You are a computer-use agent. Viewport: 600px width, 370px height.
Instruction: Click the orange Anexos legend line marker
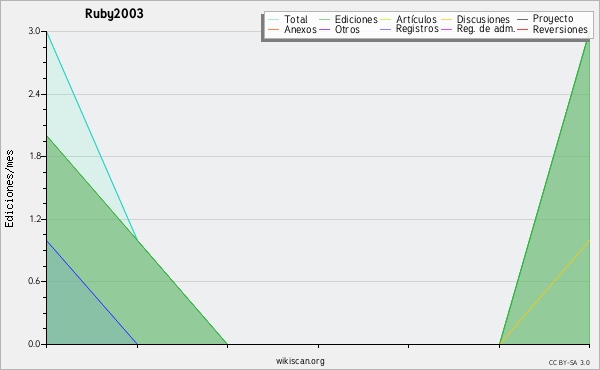(x=274, y=29)
